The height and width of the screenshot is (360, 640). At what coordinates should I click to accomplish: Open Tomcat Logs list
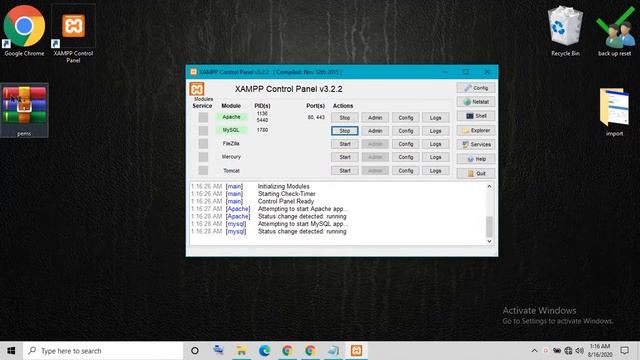point(436,171)
